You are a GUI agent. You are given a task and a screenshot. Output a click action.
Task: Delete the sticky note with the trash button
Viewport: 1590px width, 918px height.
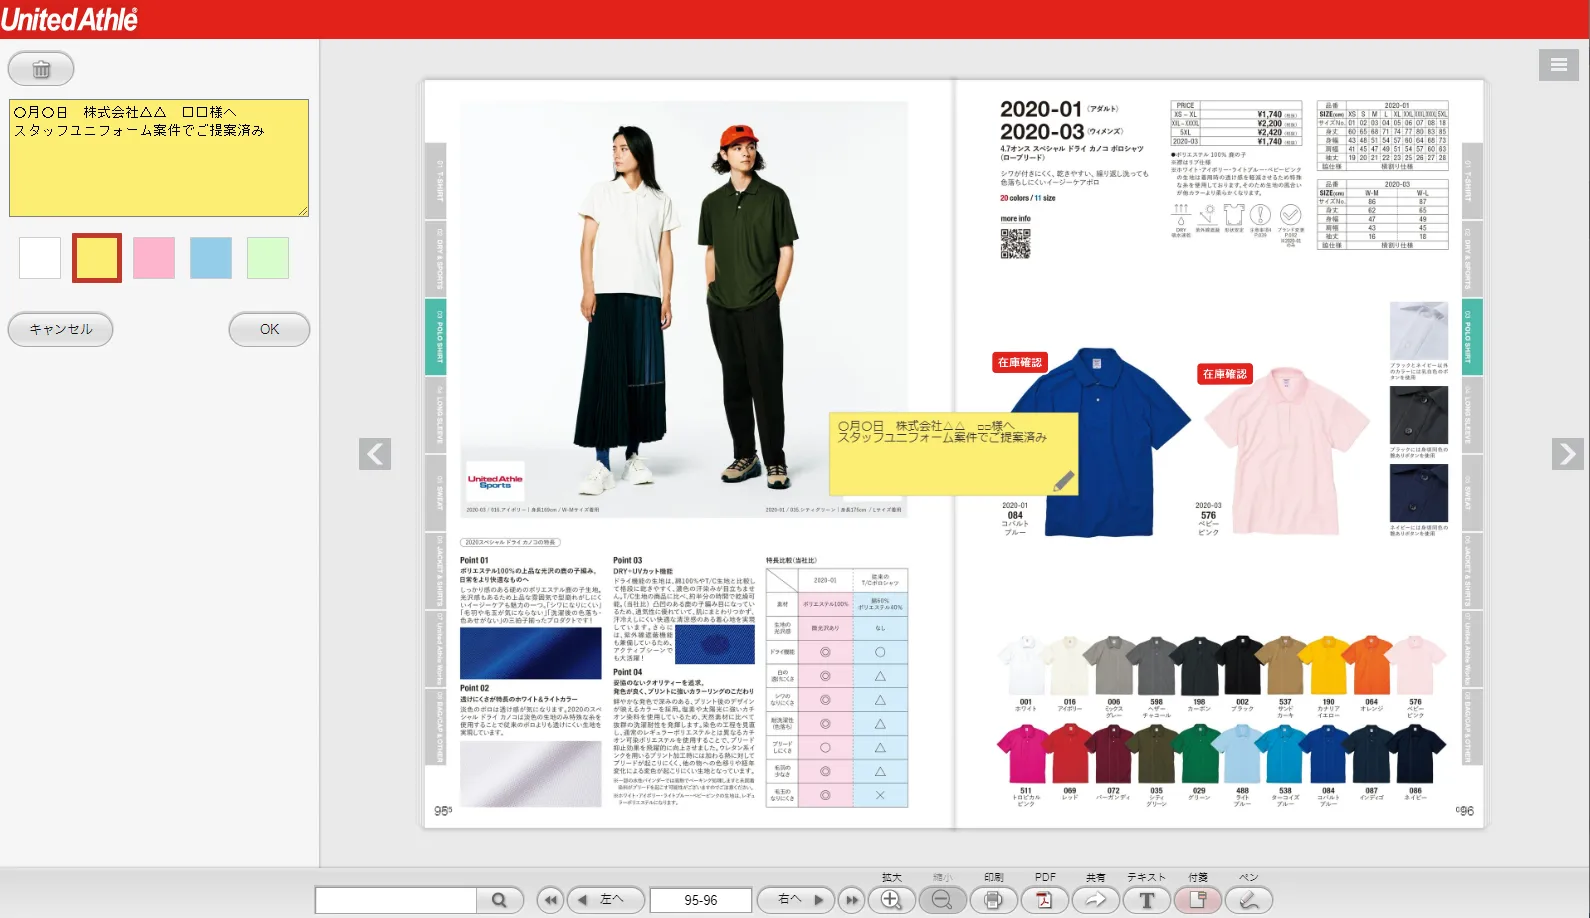41,69
